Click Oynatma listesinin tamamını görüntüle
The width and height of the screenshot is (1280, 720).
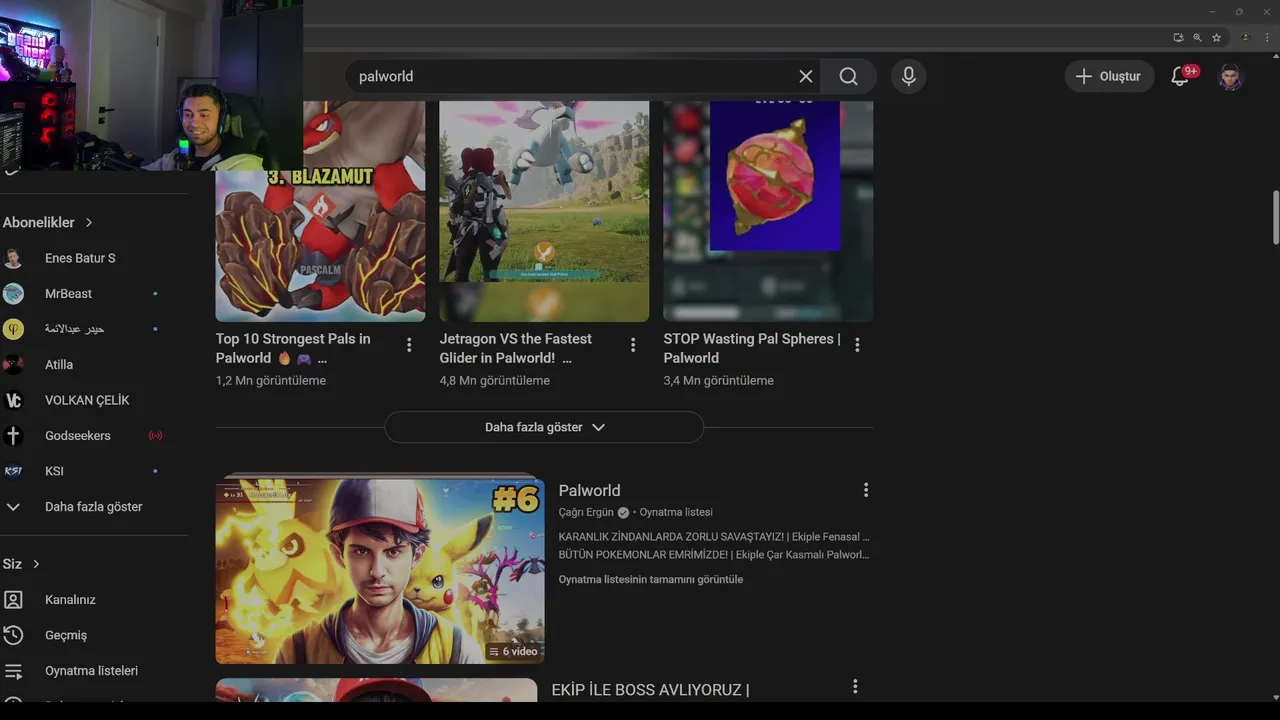pyautogui.click(x=651, y=580)
